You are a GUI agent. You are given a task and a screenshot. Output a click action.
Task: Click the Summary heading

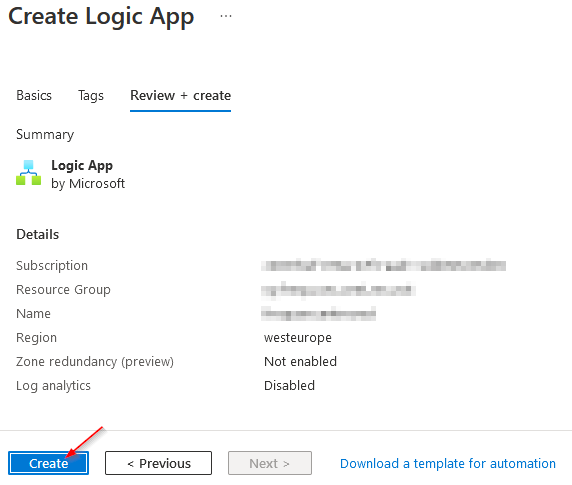tap(45, 135)
